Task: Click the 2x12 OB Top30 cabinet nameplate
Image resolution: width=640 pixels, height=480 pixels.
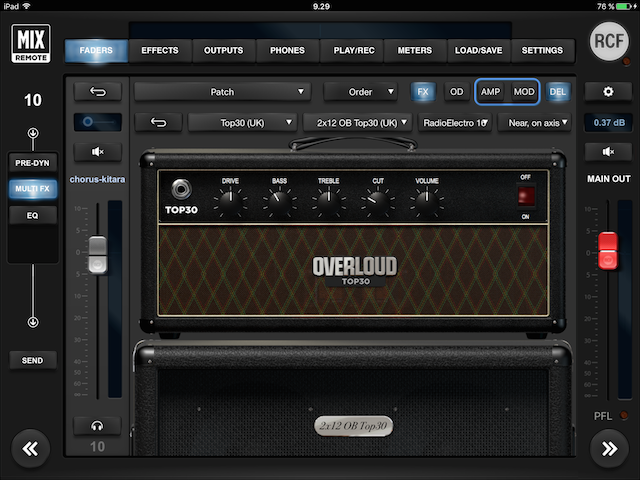Action: pyautogui.click(x=353, y=426)
